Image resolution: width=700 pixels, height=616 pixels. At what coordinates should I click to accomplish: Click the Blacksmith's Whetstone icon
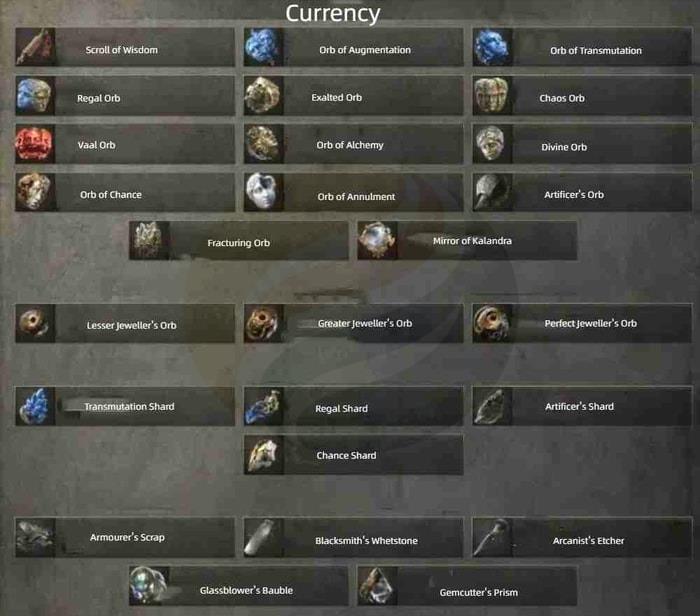[264, 537]
